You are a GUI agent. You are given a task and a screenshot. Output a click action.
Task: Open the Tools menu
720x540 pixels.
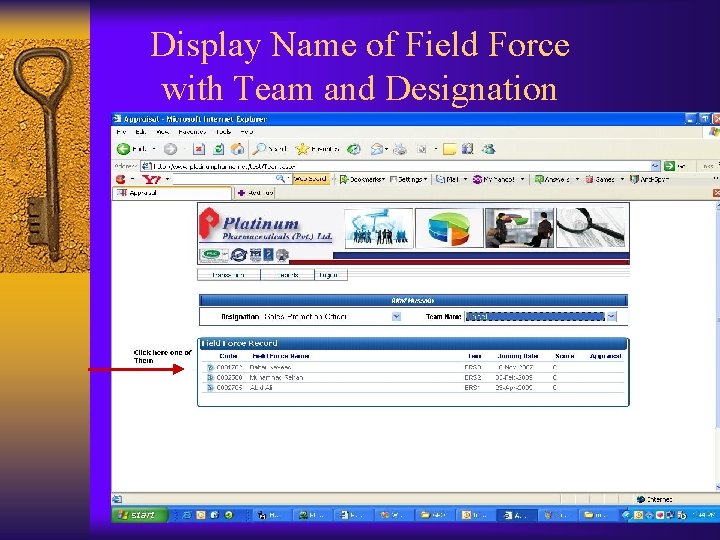coord(224,132)
